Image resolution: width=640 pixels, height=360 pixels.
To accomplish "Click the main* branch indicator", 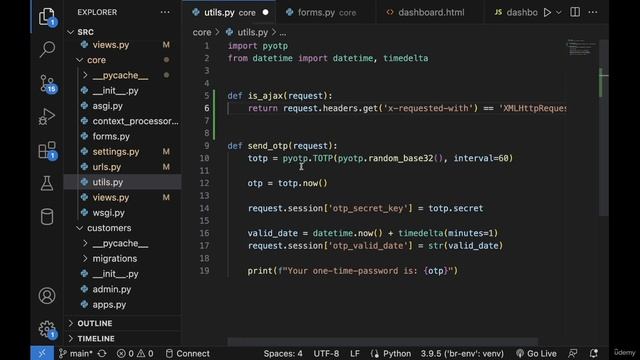I will [x=76, y=353].
